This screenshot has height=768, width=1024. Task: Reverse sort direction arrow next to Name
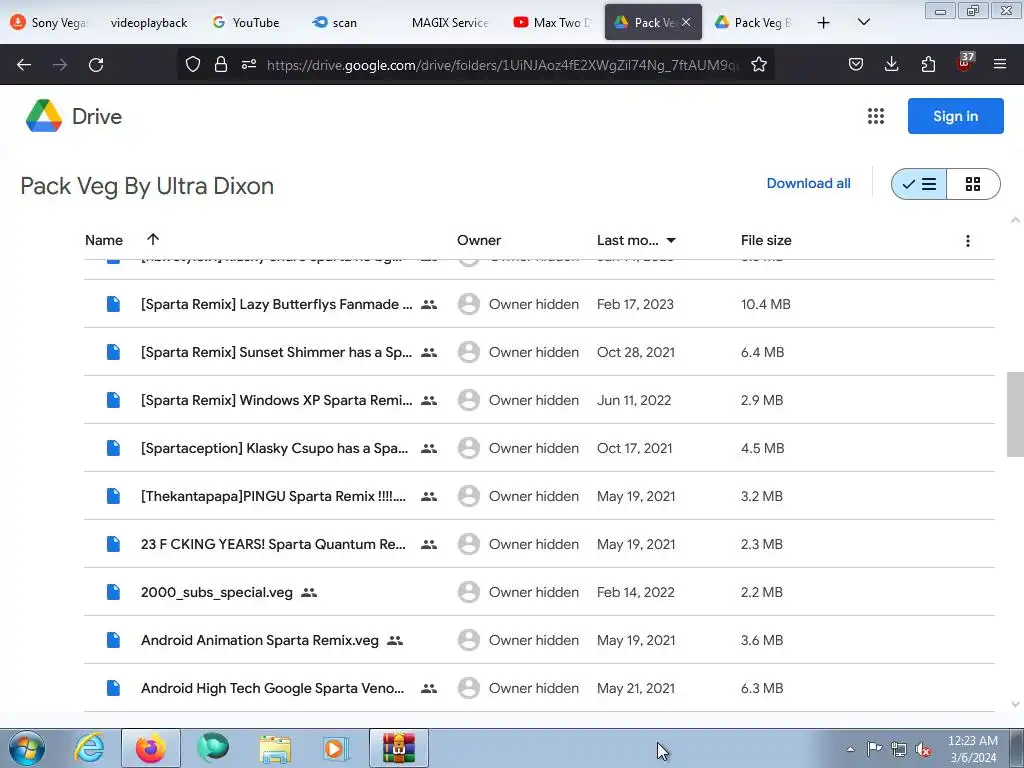[x=153, y=239]
